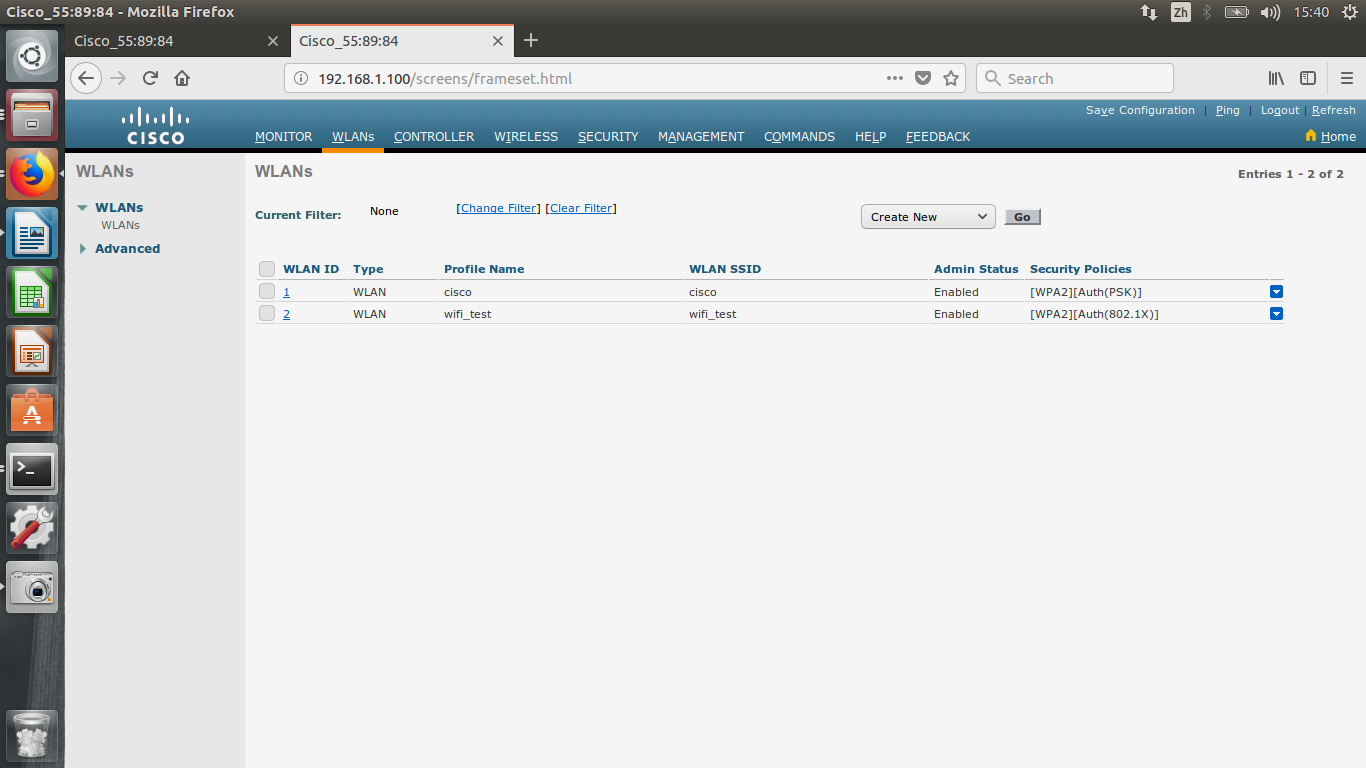Open WLAN ID 2 link
Viewport: 1366px width, 768px height.
click(x=286, y=314)
